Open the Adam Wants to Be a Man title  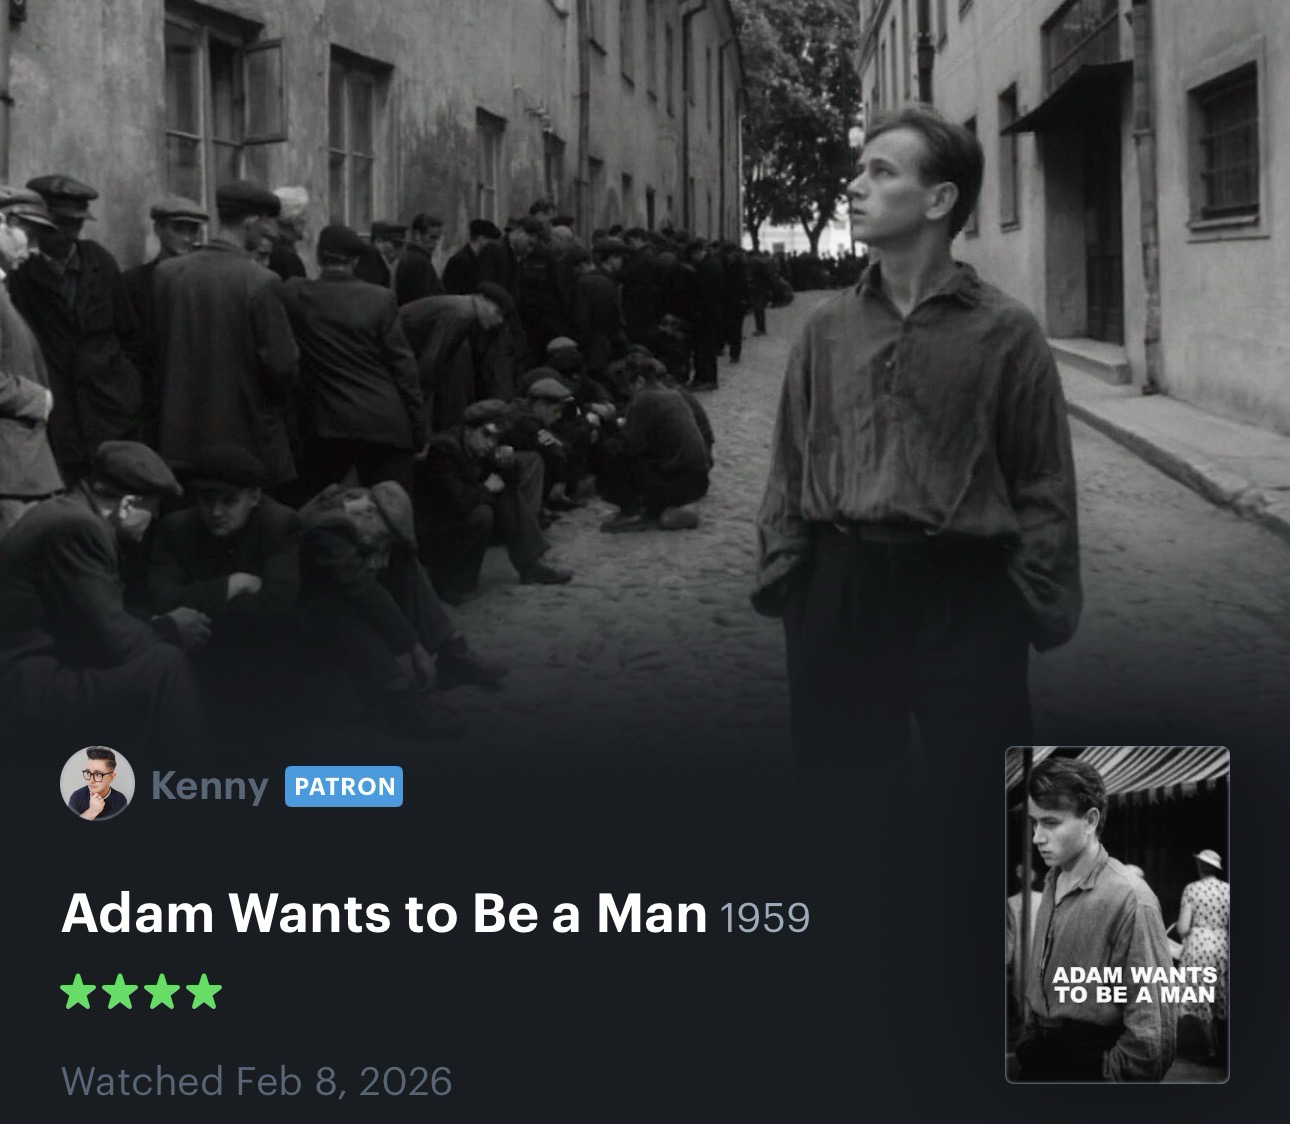pyautogui.click(x=385, y=912)
